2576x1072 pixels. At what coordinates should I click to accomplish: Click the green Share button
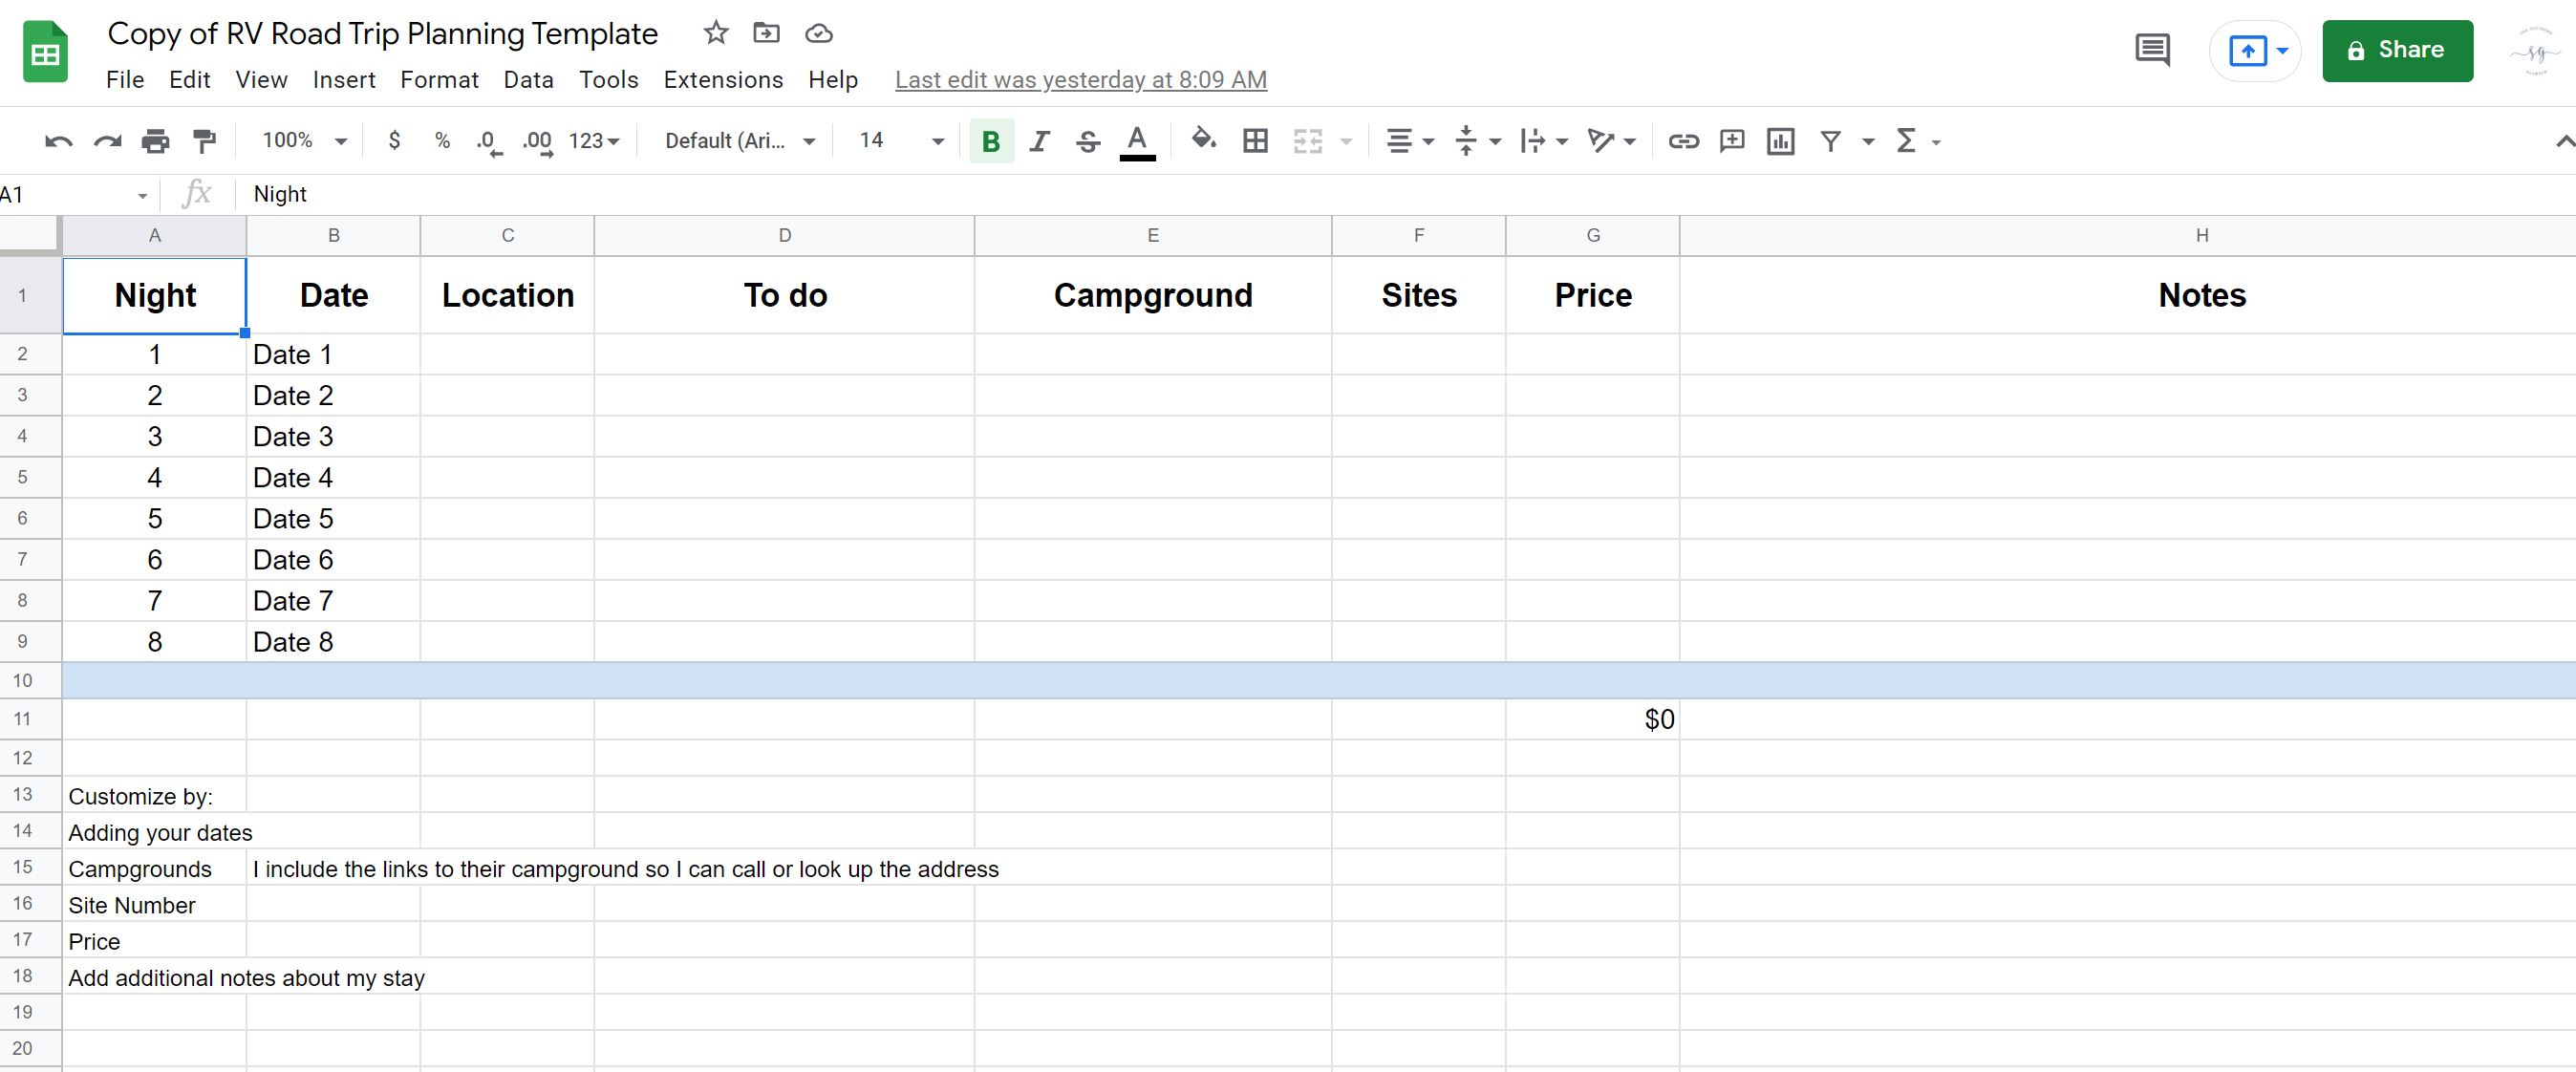coord(2396,50)
